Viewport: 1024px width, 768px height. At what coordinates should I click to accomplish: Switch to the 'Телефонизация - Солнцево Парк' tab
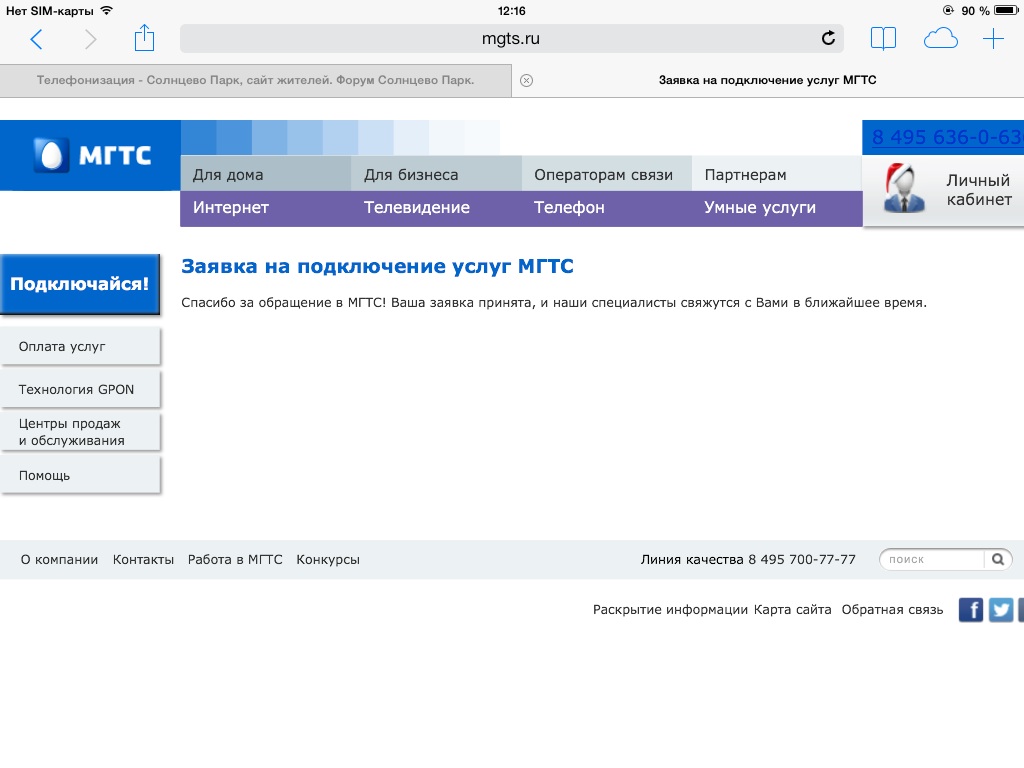point(255,80)
